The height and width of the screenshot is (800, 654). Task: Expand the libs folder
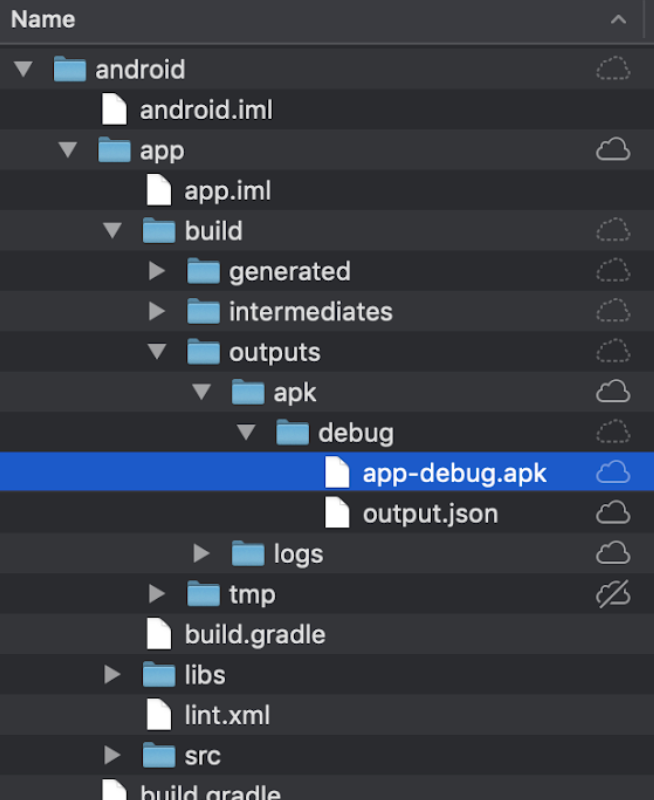coord(112,674)
